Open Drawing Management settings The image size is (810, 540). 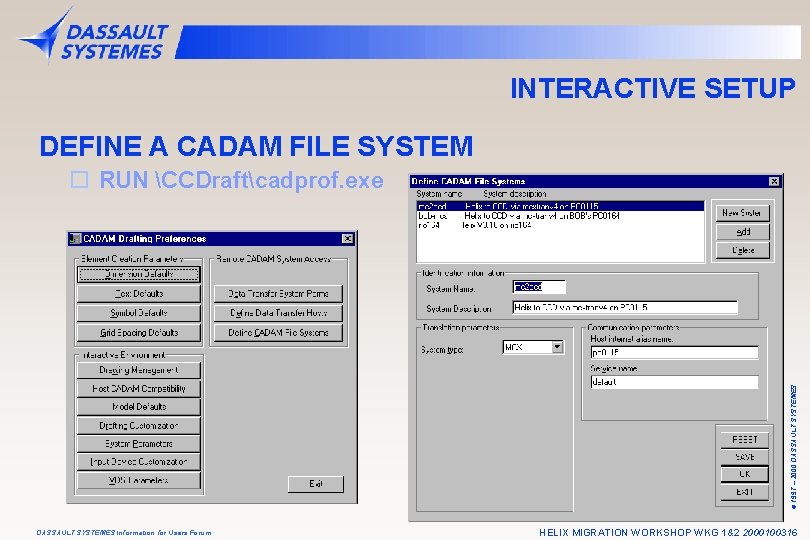click(138, 370)
